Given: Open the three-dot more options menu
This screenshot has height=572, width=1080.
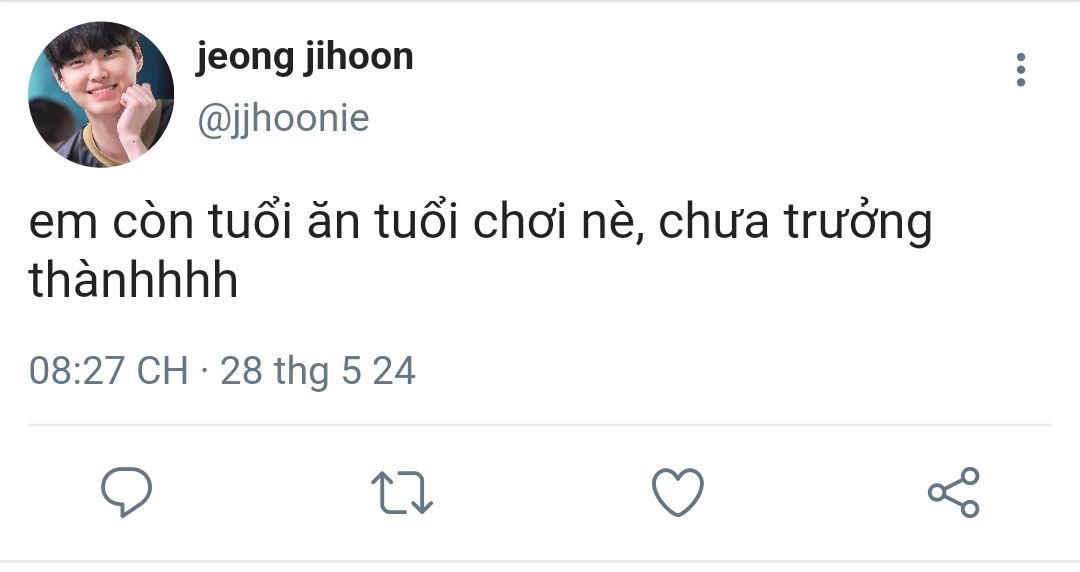Looking at the screenshot, I should (x=1020, y=70).
